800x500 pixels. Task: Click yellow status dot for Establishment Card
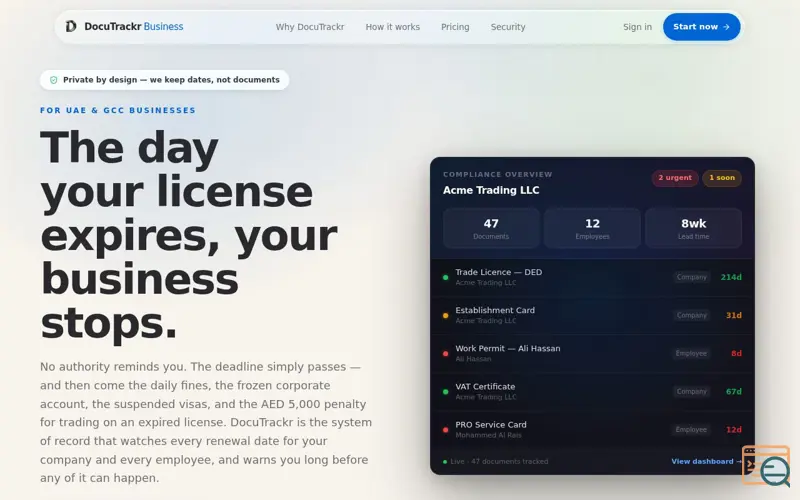pyautogui.click(x=445, y=316)
